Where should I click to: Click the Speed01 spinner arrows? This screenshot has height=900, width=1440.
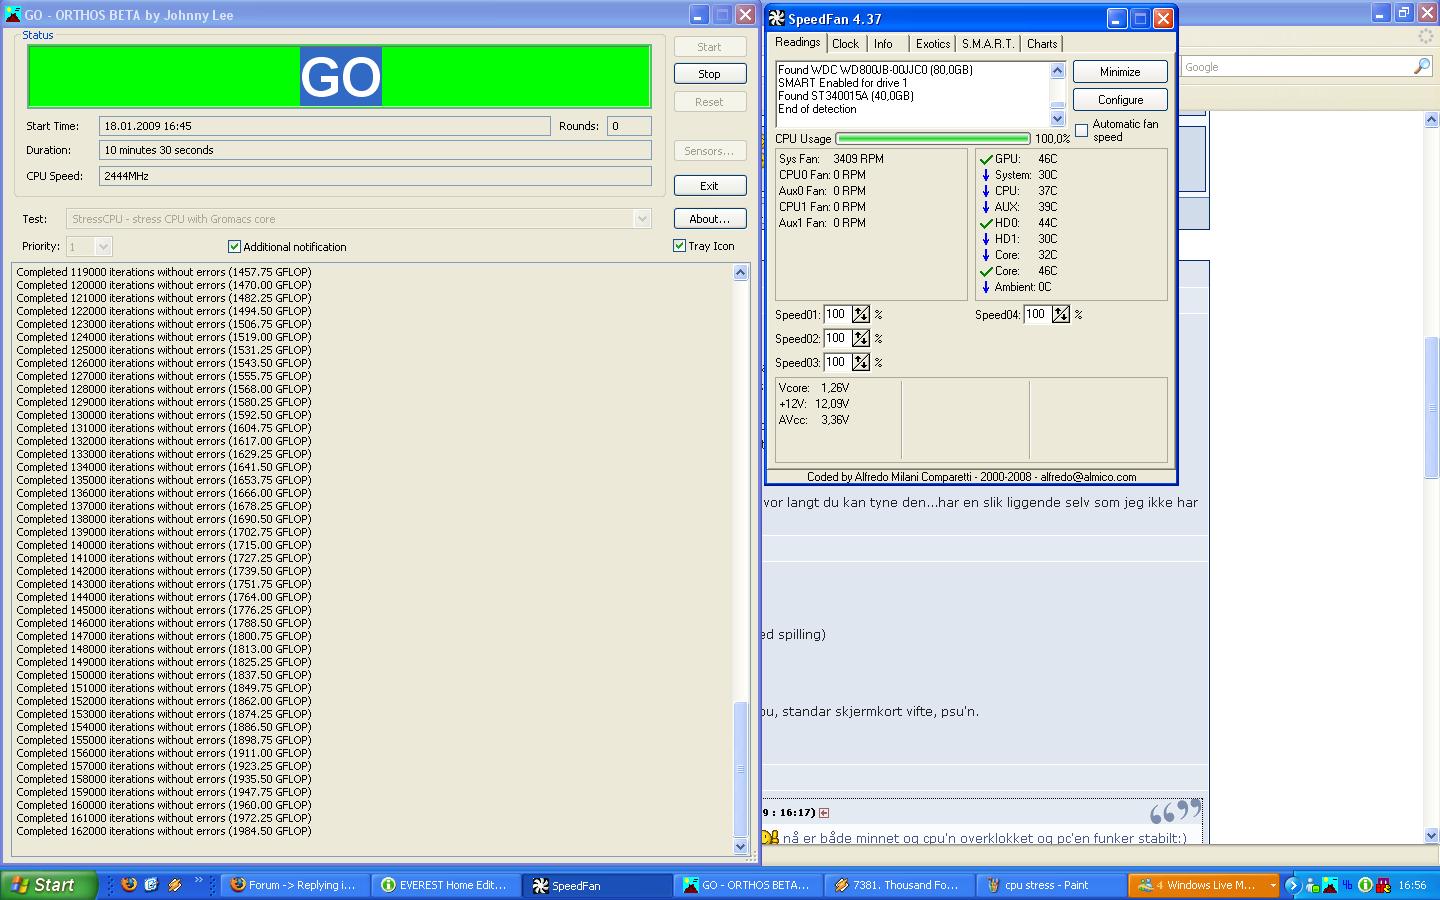click(x=860, y=314)
